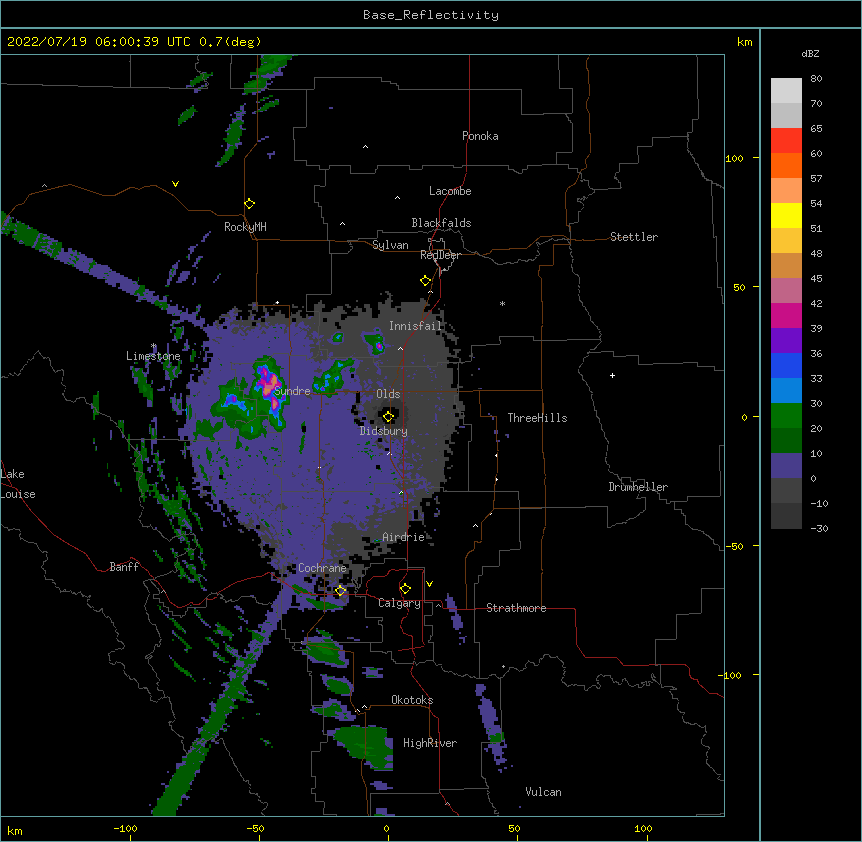Select the Strathmore label

(x=516, y=608)
